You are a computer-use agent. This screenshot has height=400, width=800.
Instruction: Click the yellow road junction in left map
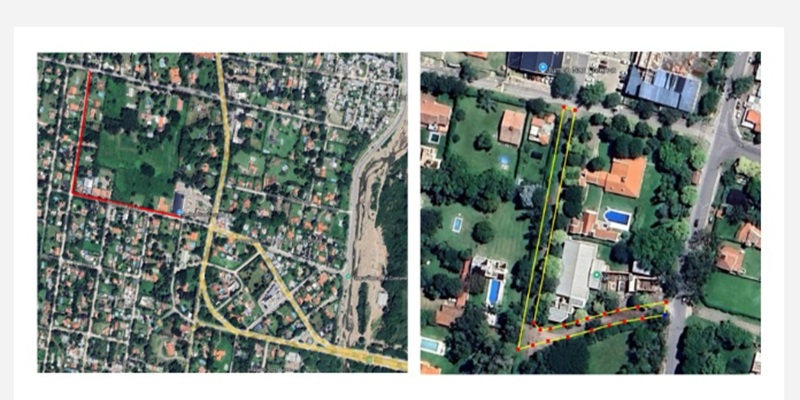pyautogui.click(x=215, y=229)
